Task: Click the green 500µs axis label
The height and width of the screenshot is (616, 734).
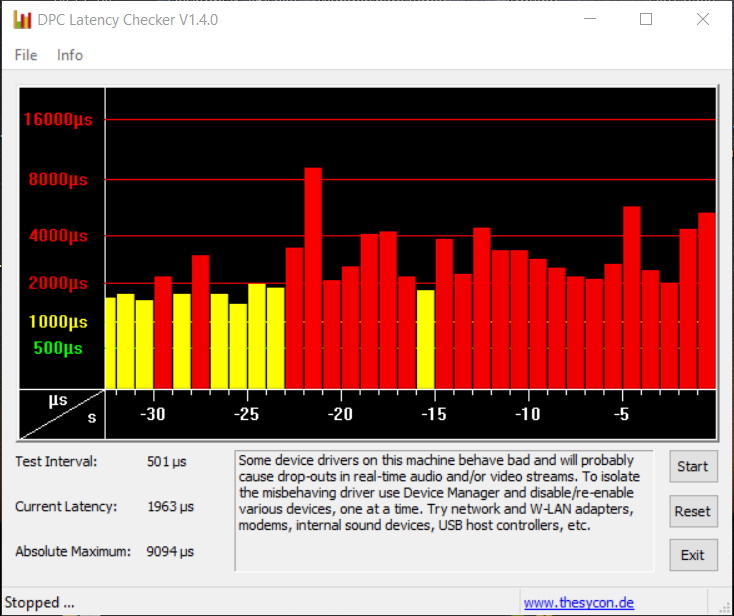Action: pyautogui.click(x=58, y=348)
